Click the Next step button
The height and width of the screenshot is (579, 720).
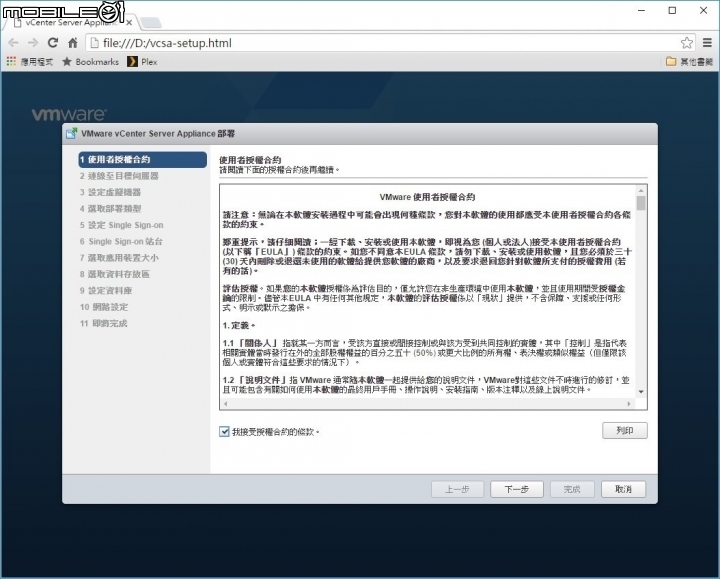pyautogui.click(x=517, y=489)
